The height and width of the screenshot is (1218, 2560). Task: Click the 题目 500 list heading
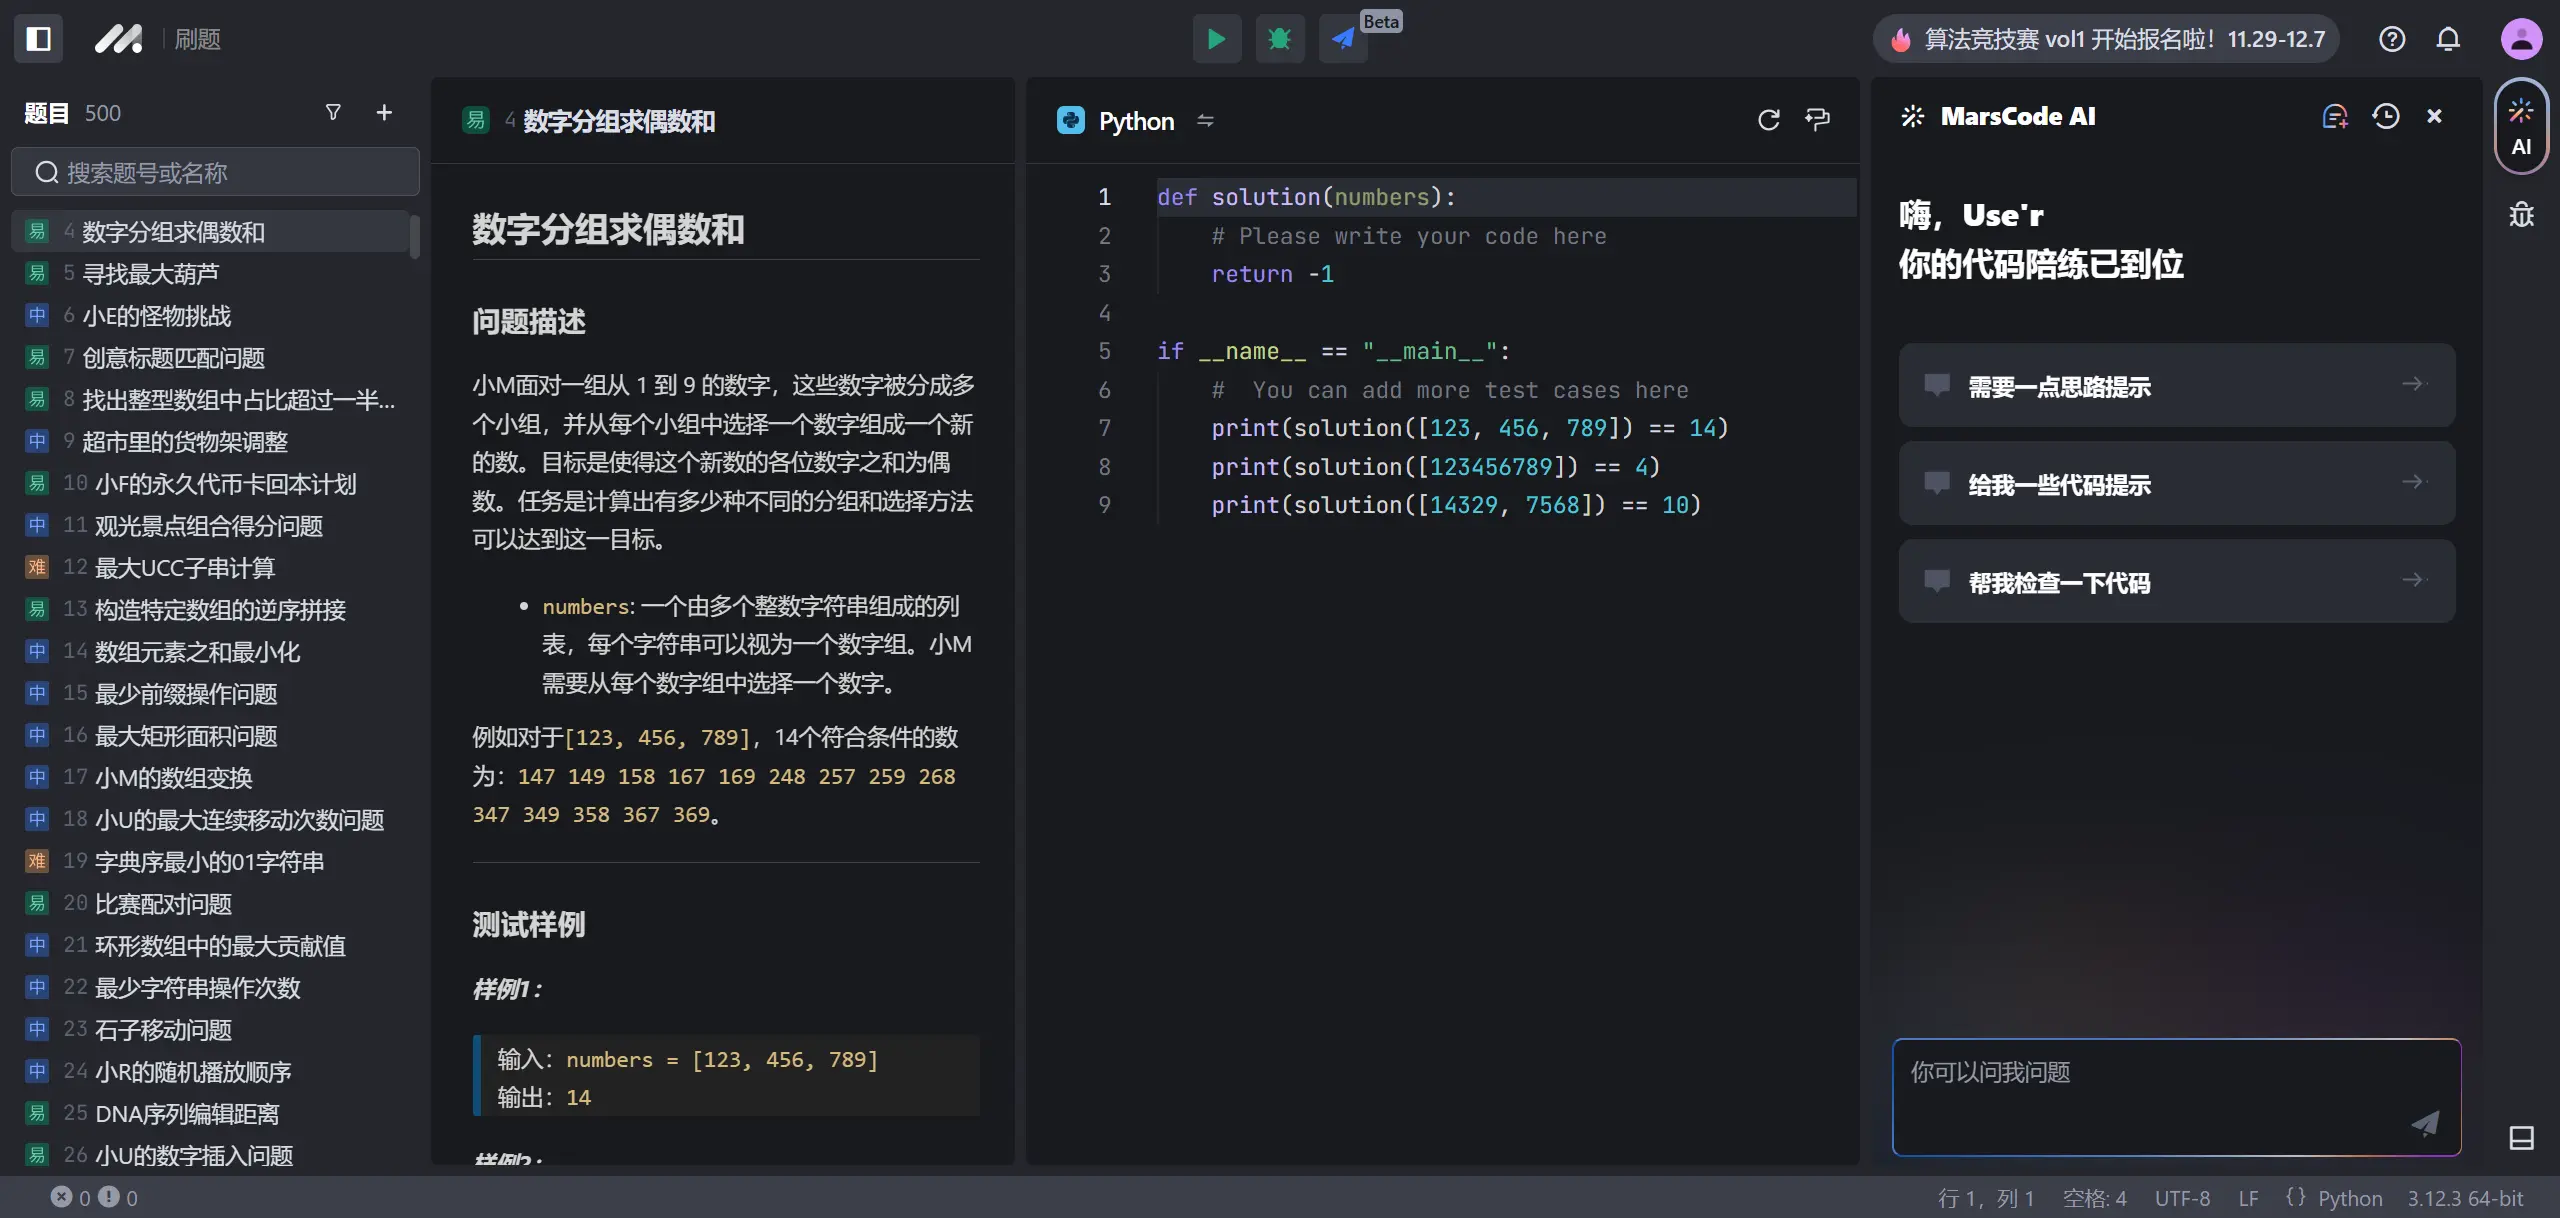(x=72, y=113)
